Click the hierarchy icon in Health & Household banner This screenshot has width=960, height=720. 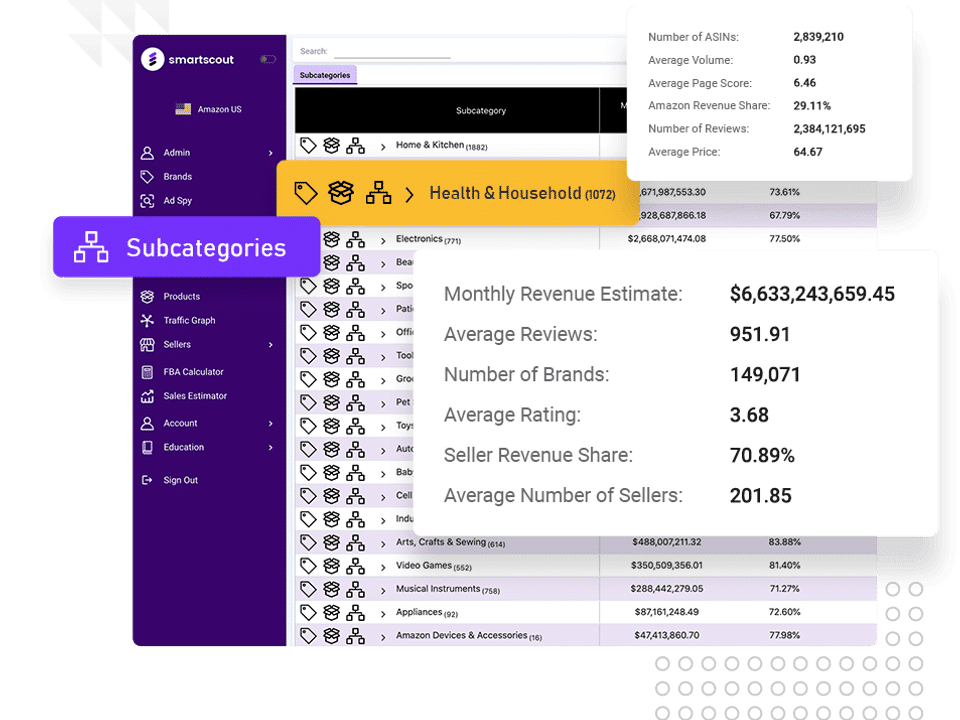(378, 193)
